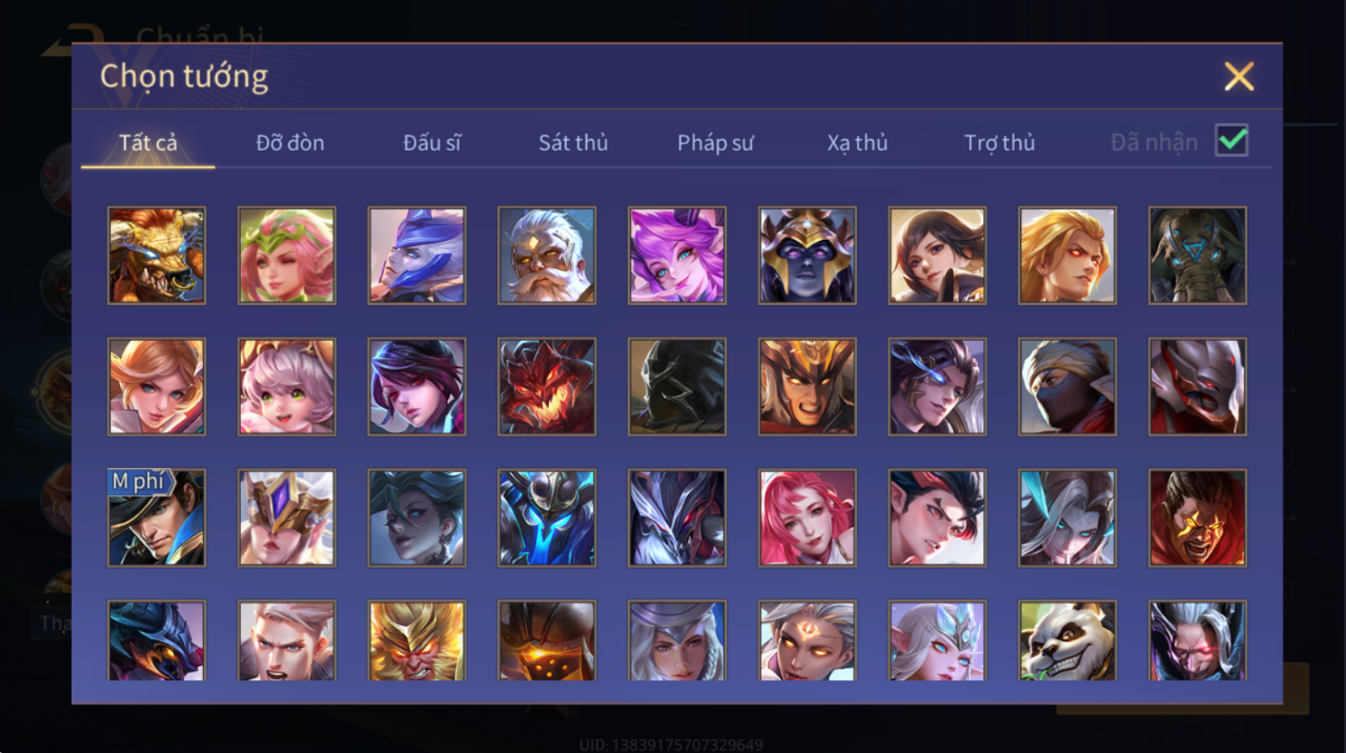Image resolution: width=1346 pixels, height=753 pixels.
Task: Switch to Sát thủ hero filter
Action: coord(573,143)
